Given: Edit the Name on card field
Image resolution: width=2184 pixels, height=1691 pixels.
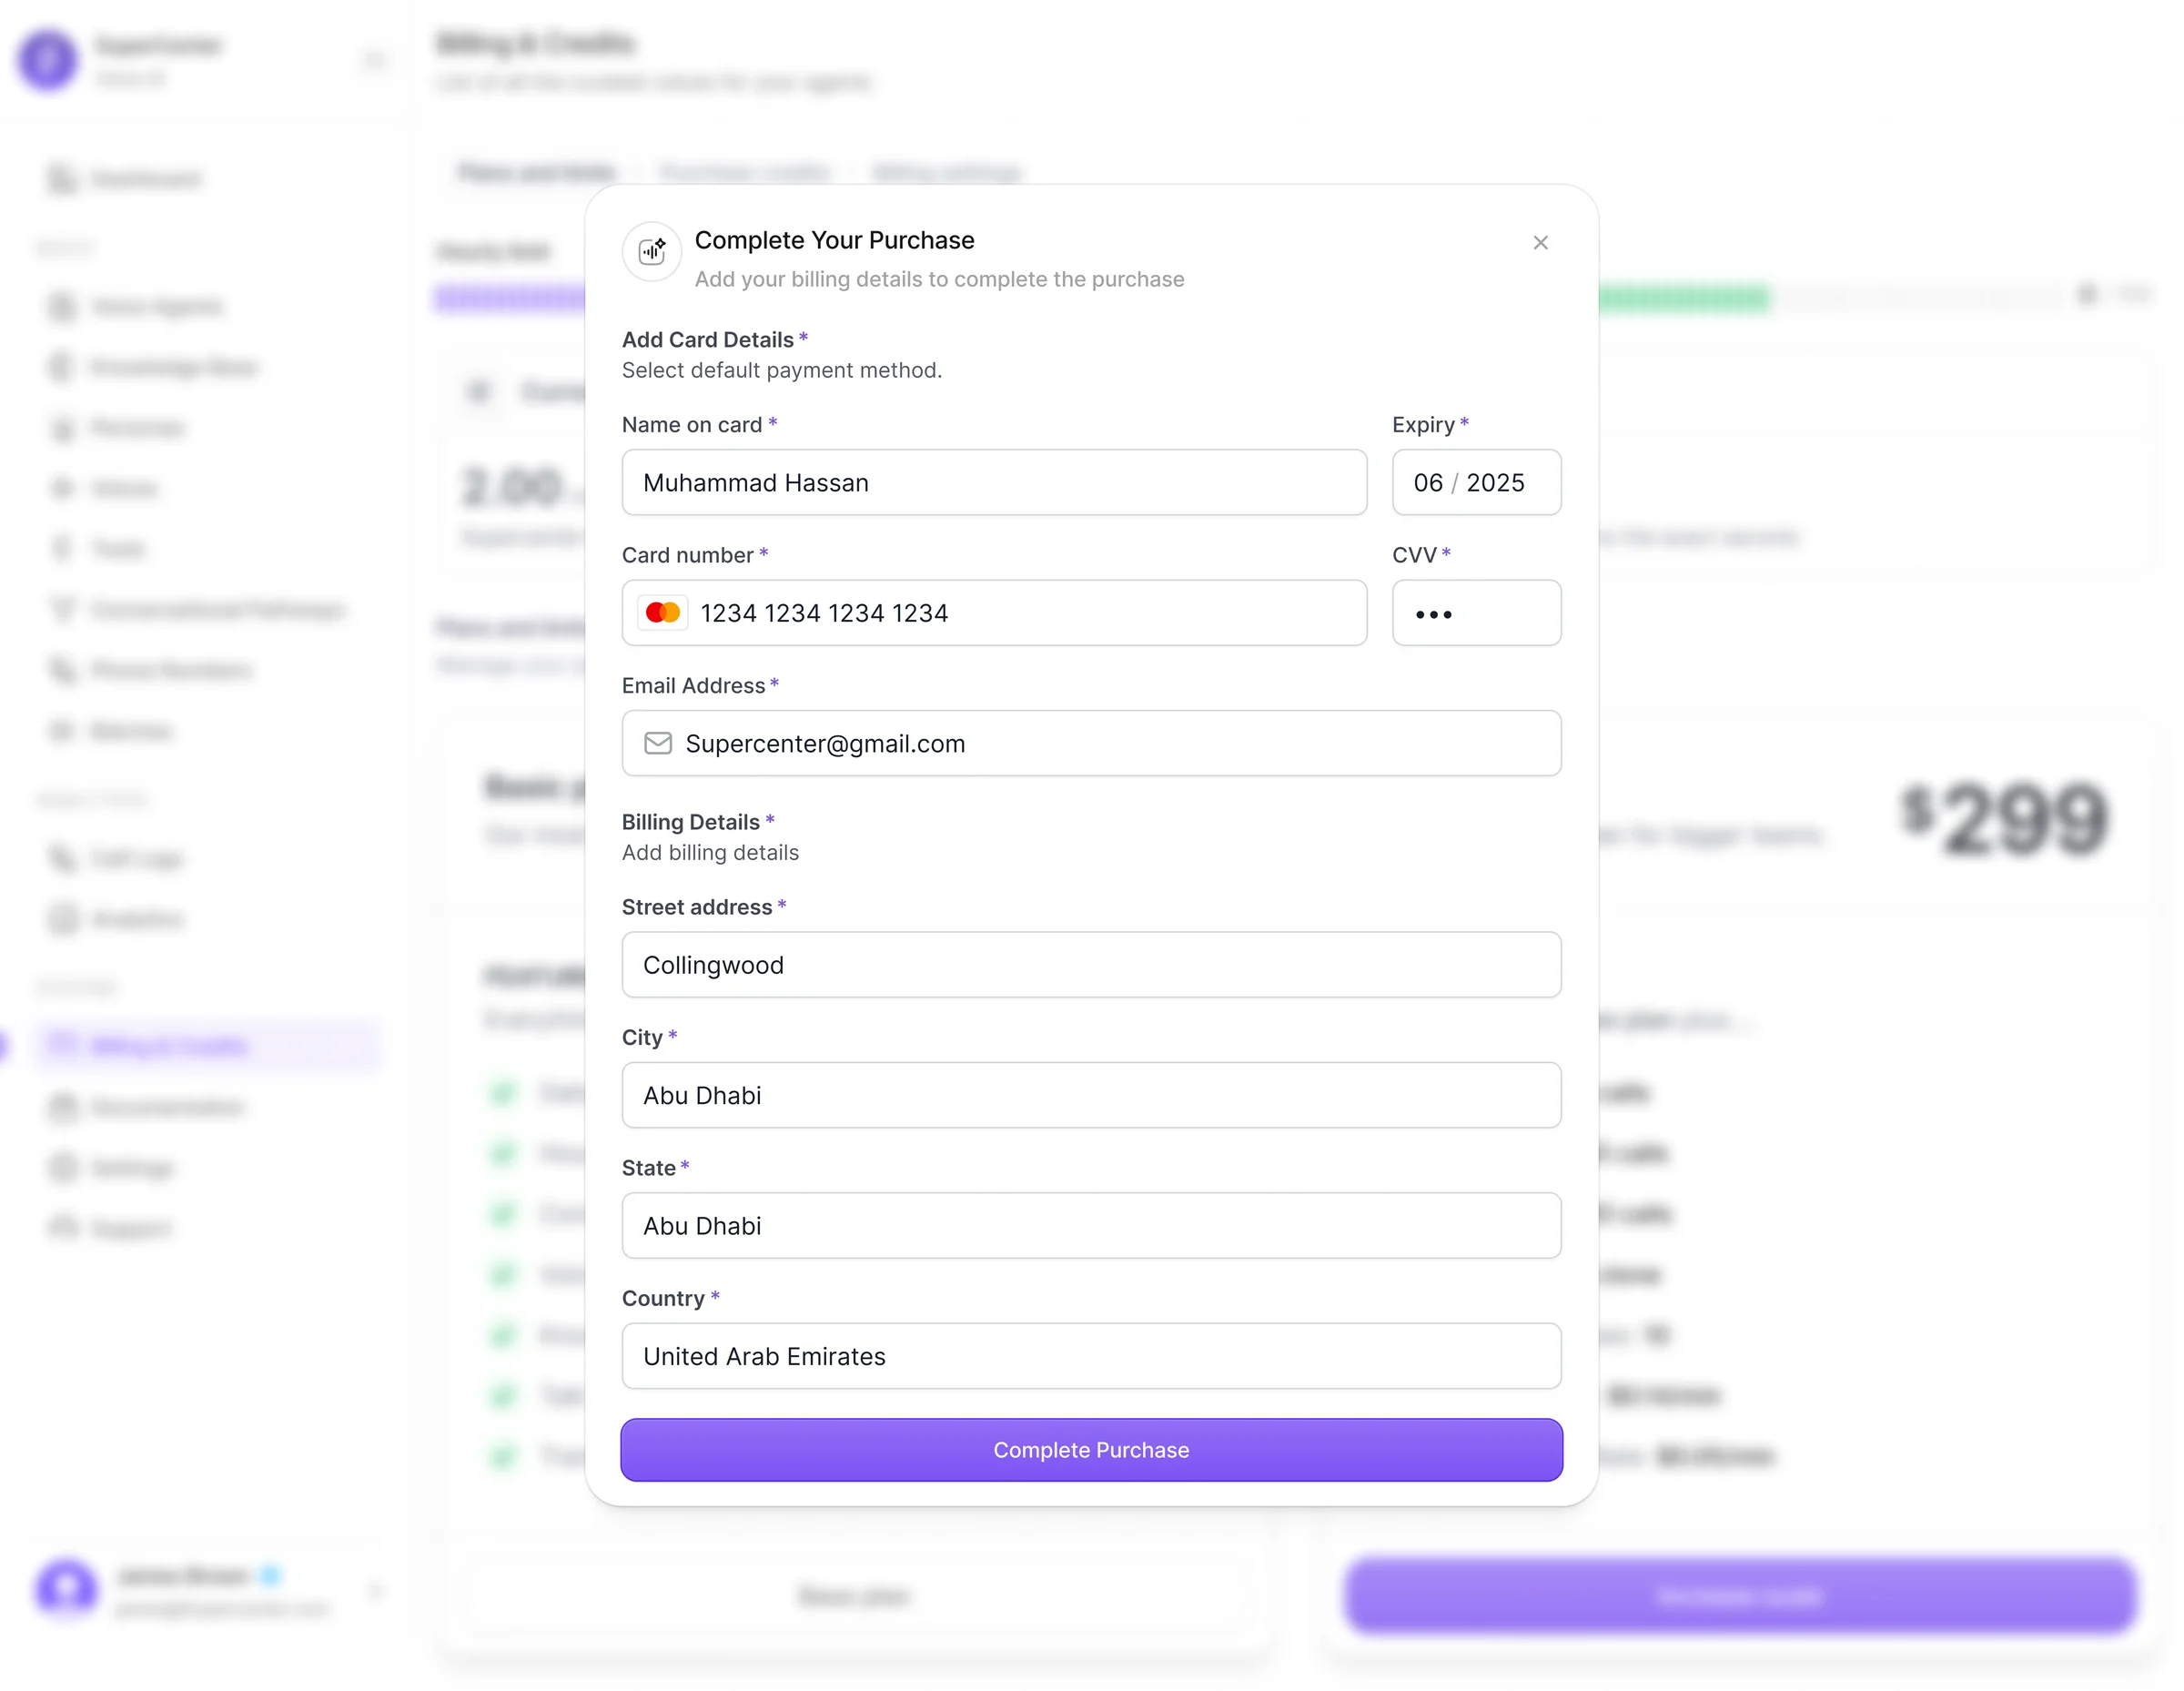Looking at the screenshot, I should coord(994,483).
